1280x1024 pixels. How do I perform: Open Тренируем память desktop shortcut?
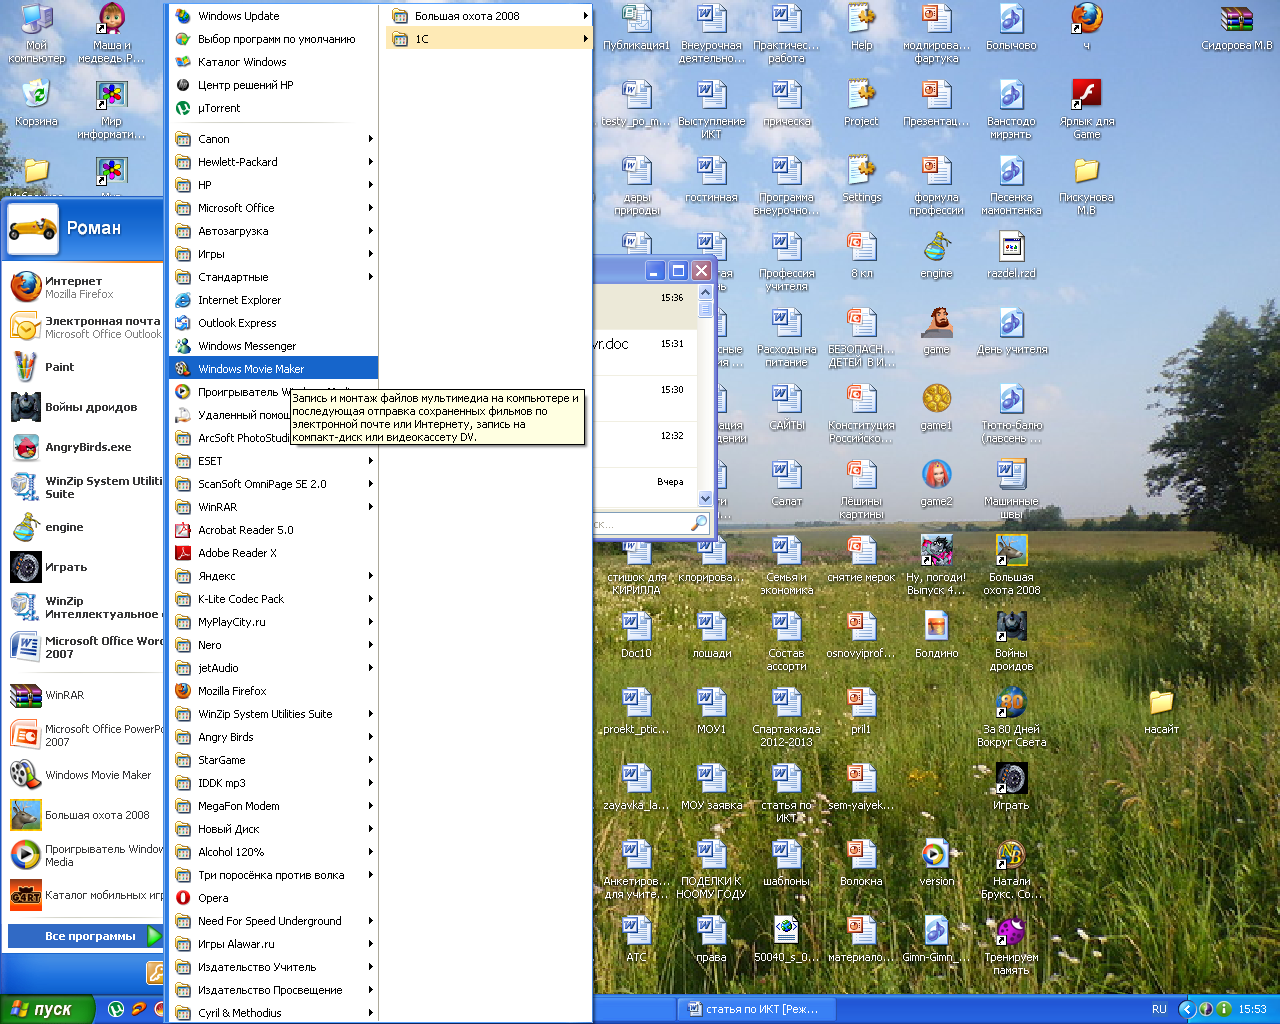point(1011,944)
